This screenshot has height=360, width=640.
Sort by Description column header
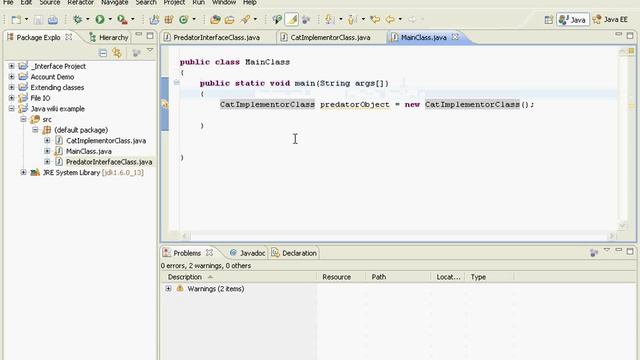239,277
